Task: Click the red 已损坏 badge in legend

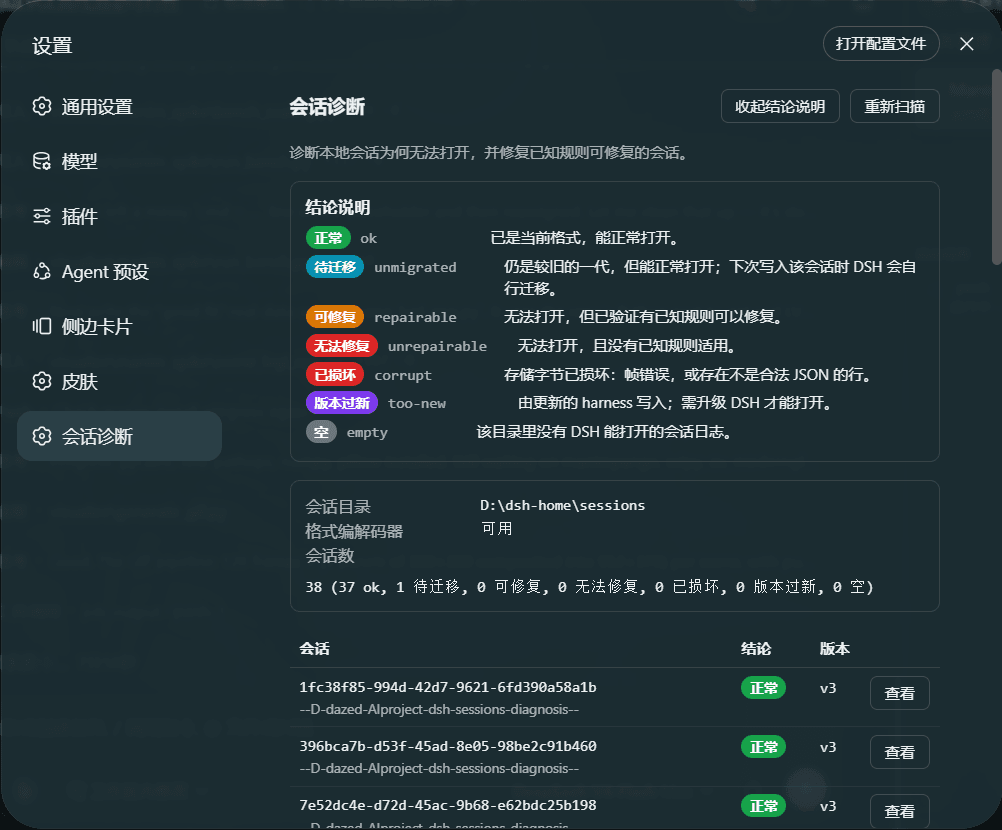Action: [335, 374]
